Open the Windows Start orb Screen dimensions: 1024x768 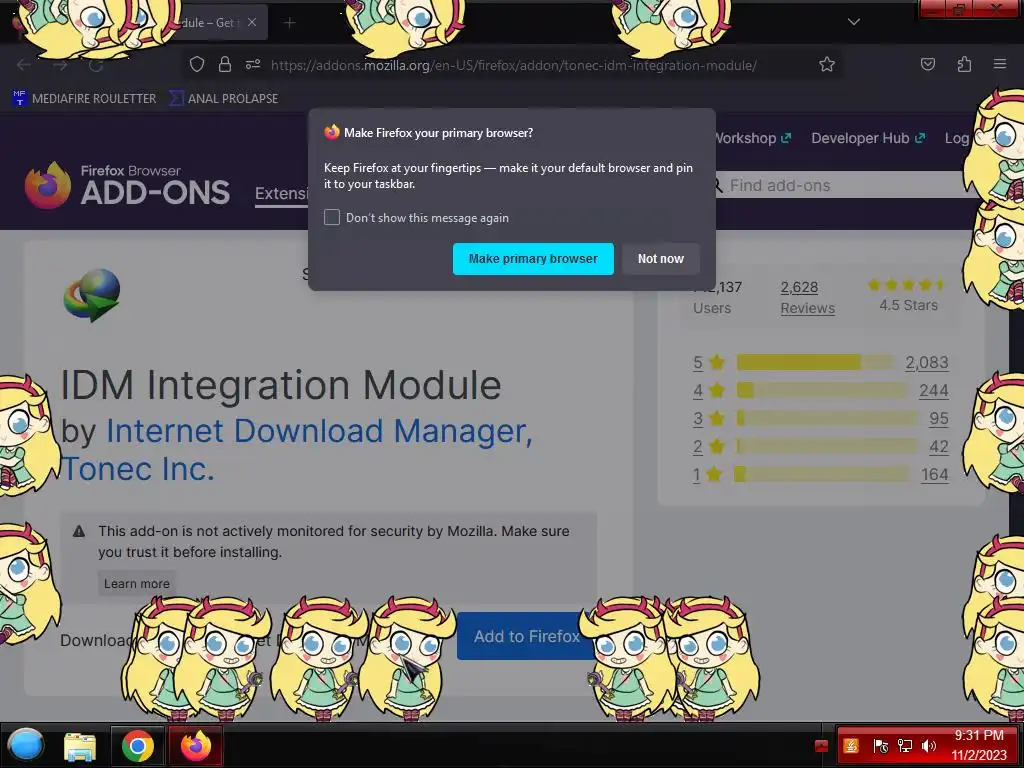pos(25,745)
